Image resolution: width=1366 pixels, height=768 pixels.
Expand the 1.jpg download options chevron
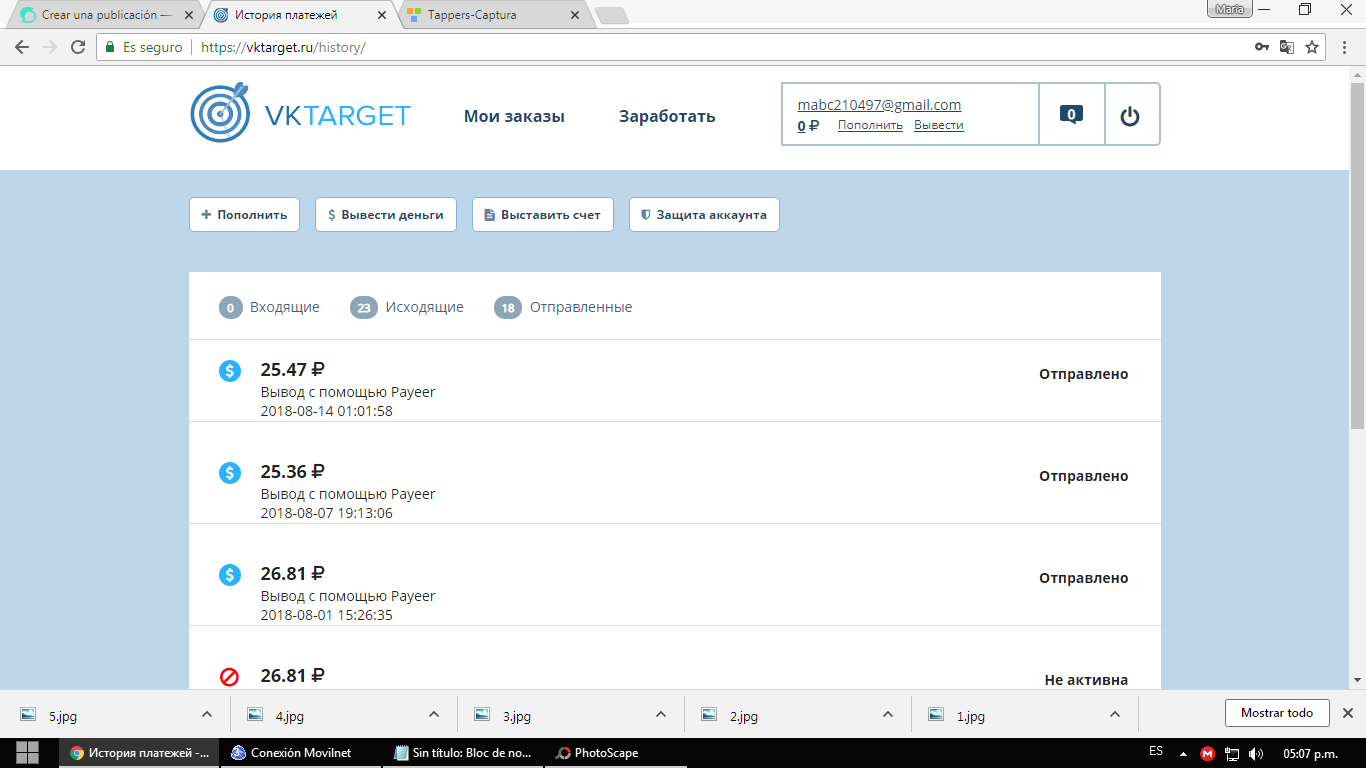pyautogui.click(x=1115, y=714)
